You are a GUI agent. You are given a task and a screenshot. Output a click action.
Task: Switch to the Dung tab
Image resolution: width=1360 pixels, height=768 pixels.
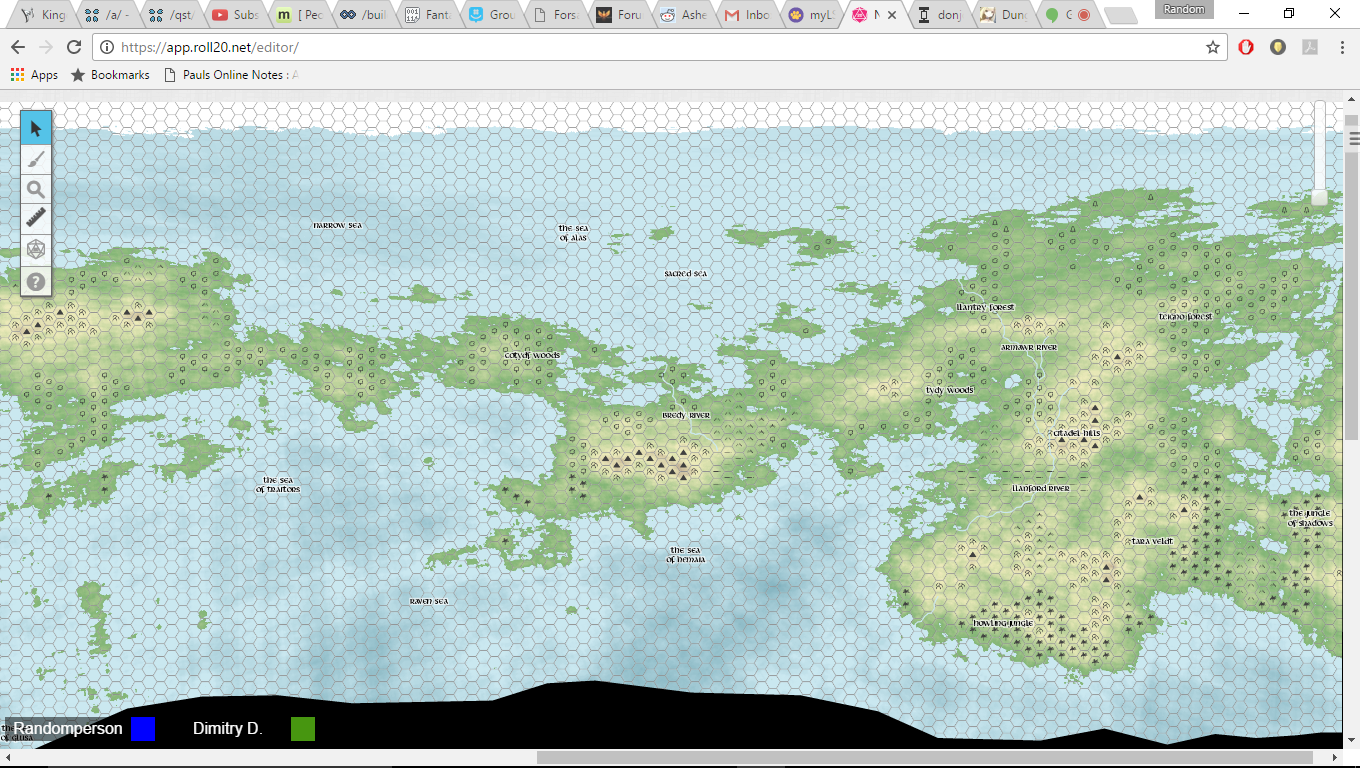pyautogui.click(x=1002, y=15)
